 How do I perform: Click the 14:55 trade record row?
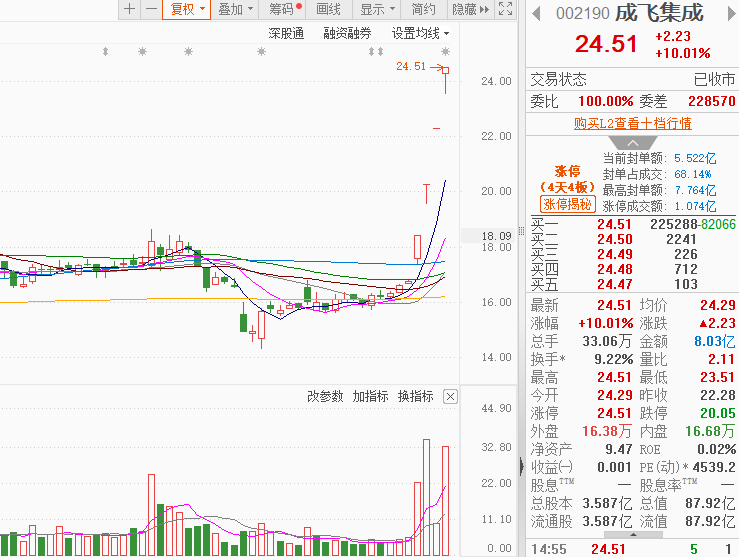coord(632,549)
